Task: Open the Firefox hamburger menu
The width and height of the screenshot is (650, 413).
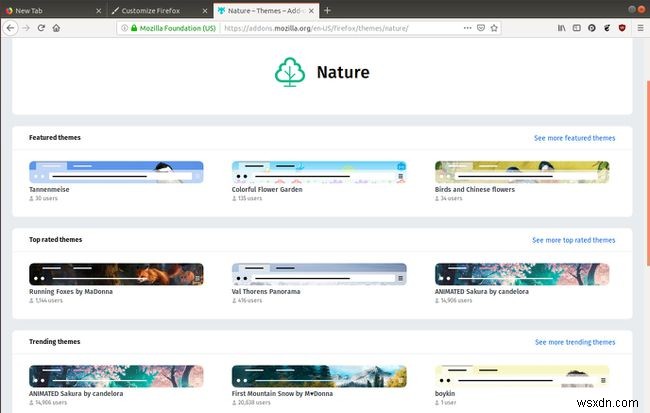Action: point(640,28)
